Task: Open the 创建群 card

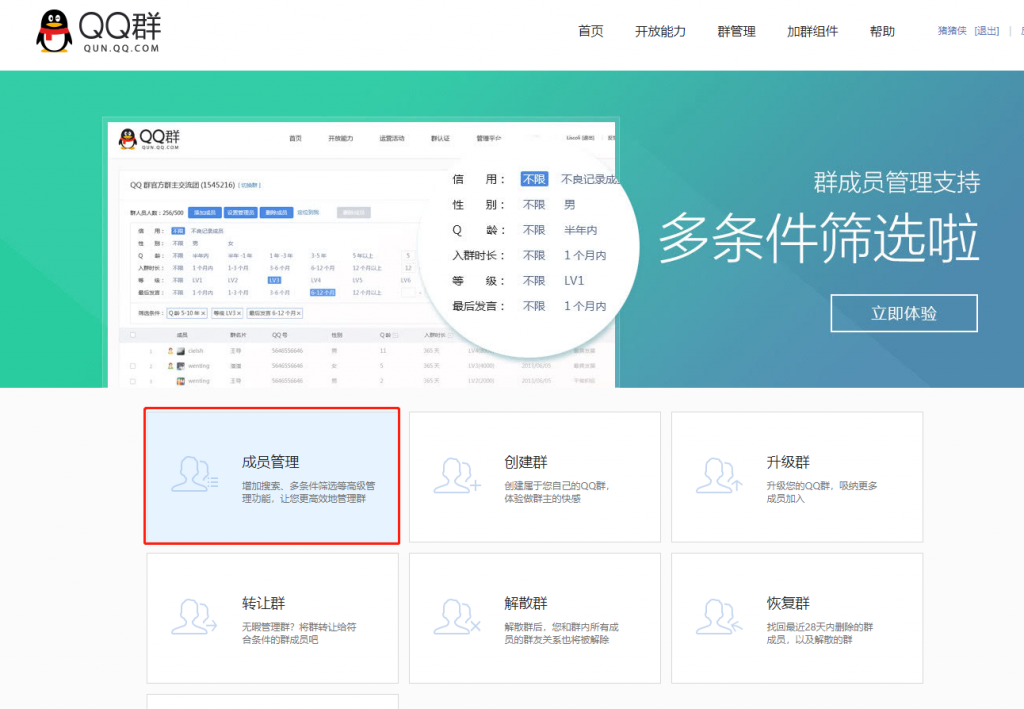Action: (x=535, y=477)
